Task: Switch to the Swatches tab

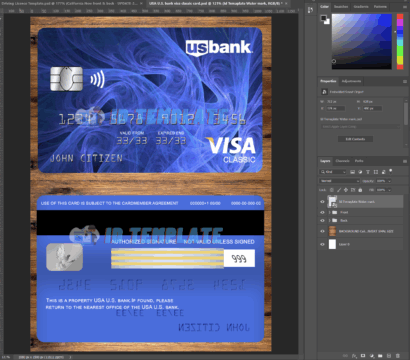Action: tap(341, 7)
